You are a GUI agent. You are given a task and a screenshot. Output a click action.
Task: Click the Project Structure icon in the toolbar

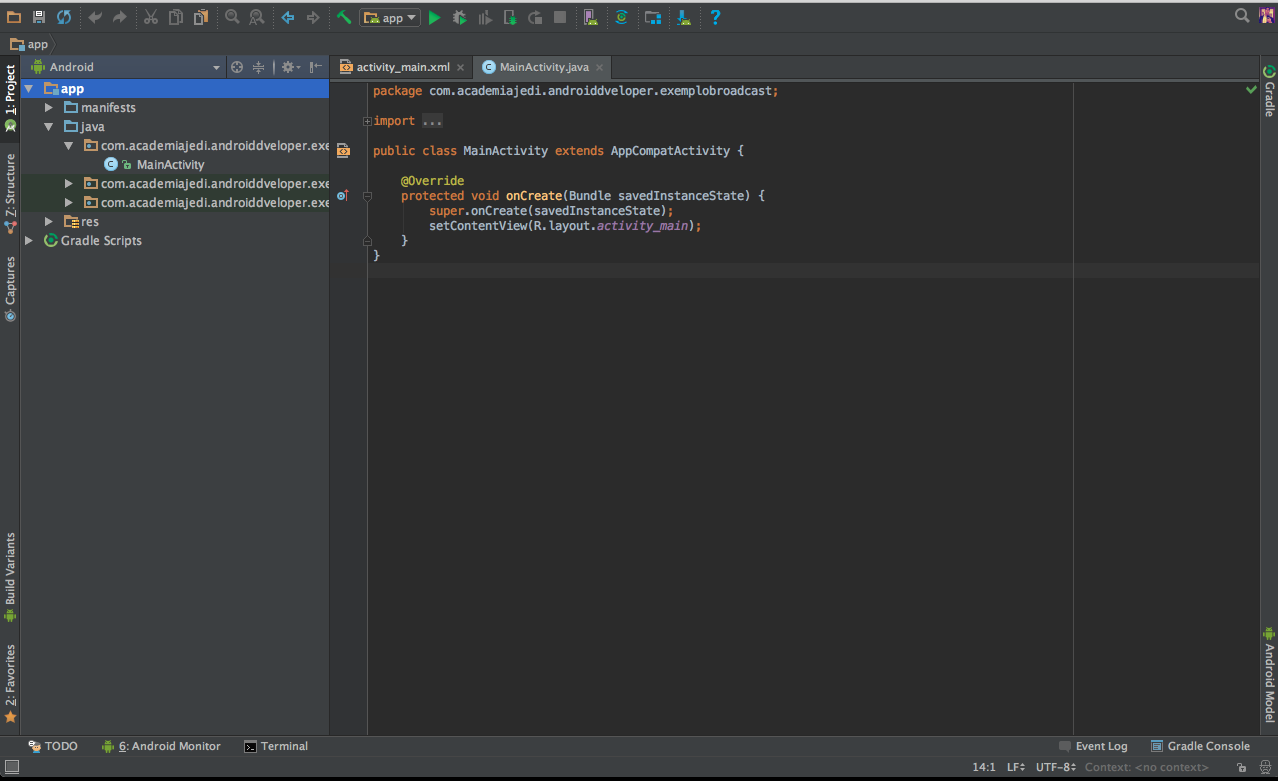click(x=652, y=17)
